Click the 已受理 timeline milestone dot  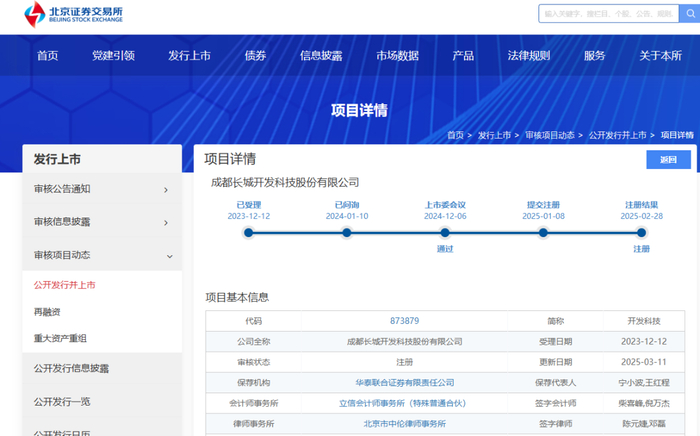[x=248, y=233]
